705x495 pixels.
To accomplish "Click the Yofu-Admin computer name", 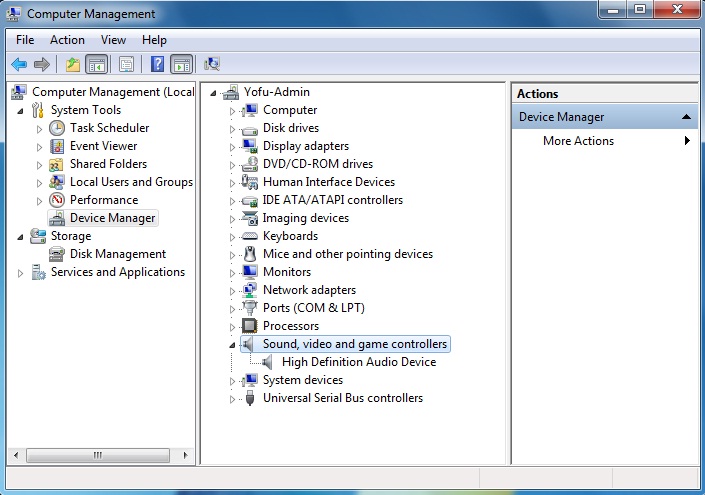I will coord(277,92).
